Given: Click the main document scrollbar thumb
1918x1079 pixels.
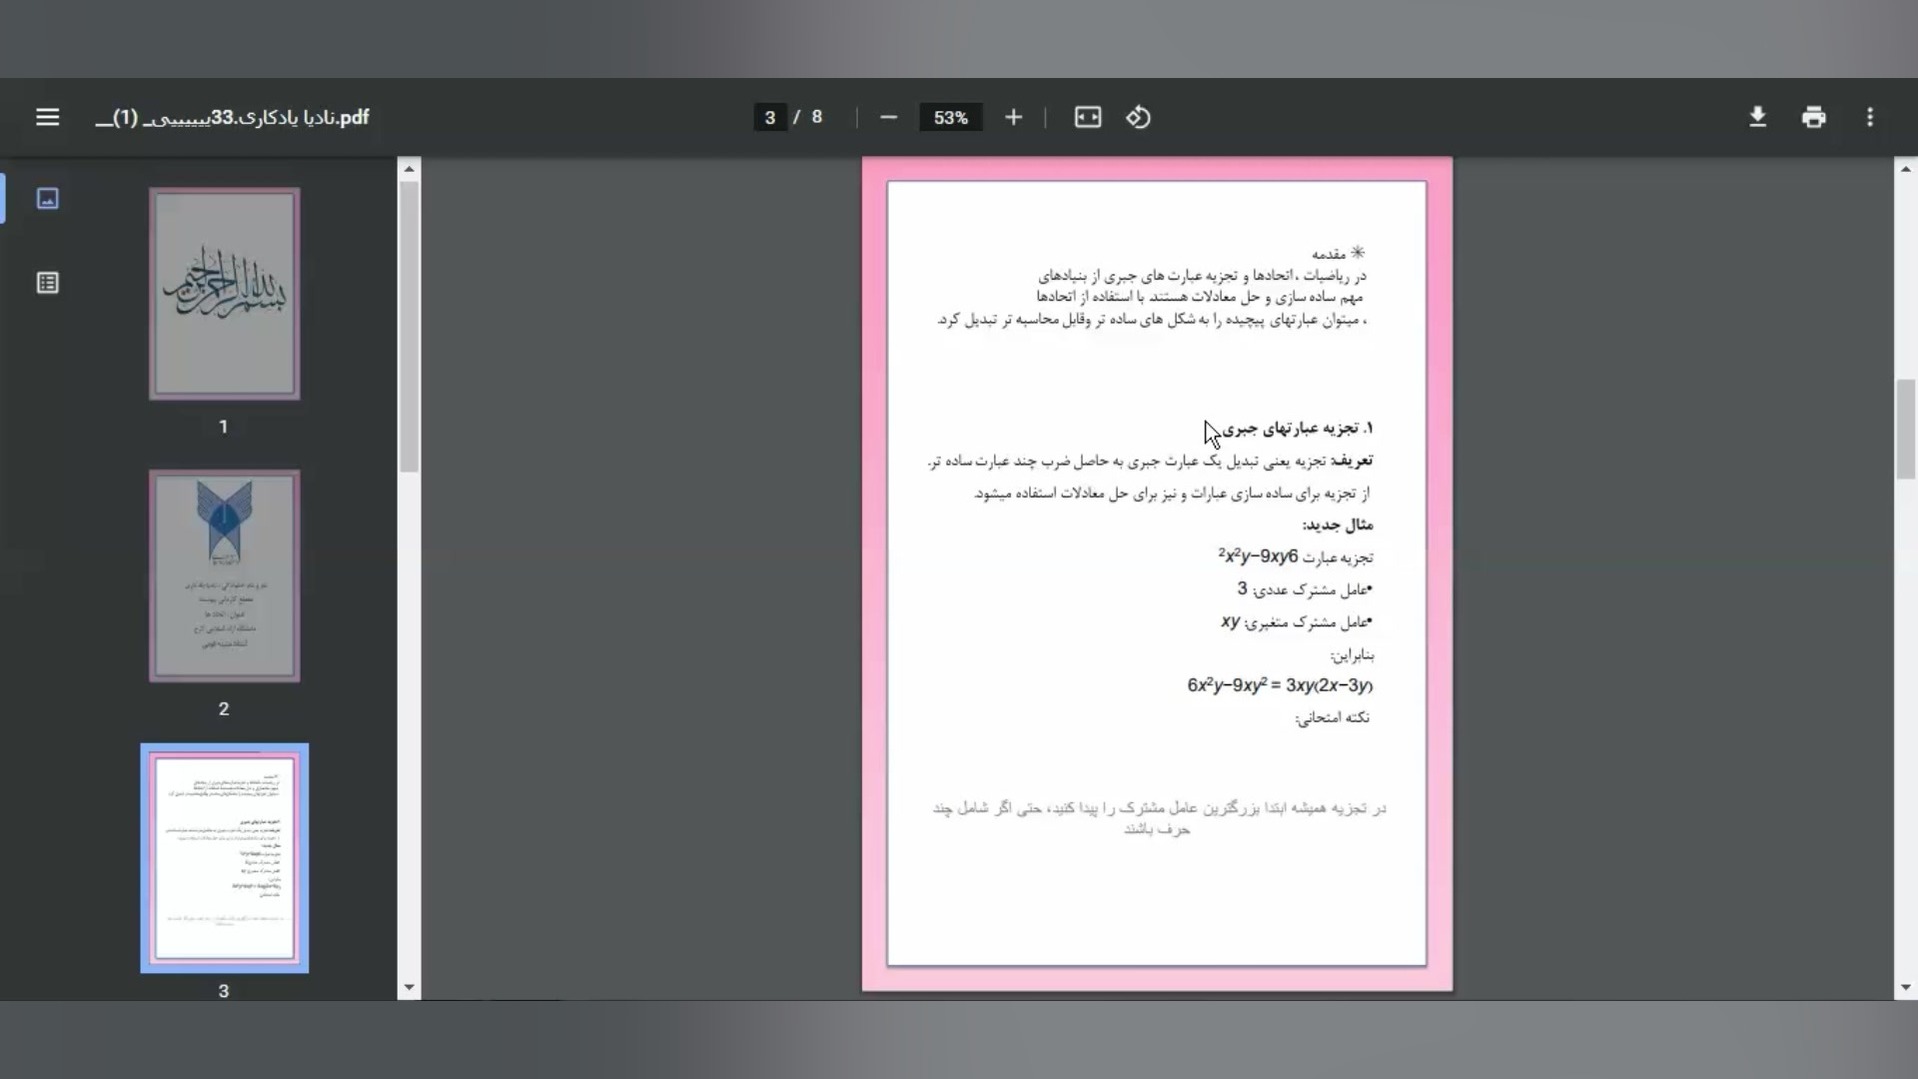Looking at the screenshot, I should tap(1905, 430).
